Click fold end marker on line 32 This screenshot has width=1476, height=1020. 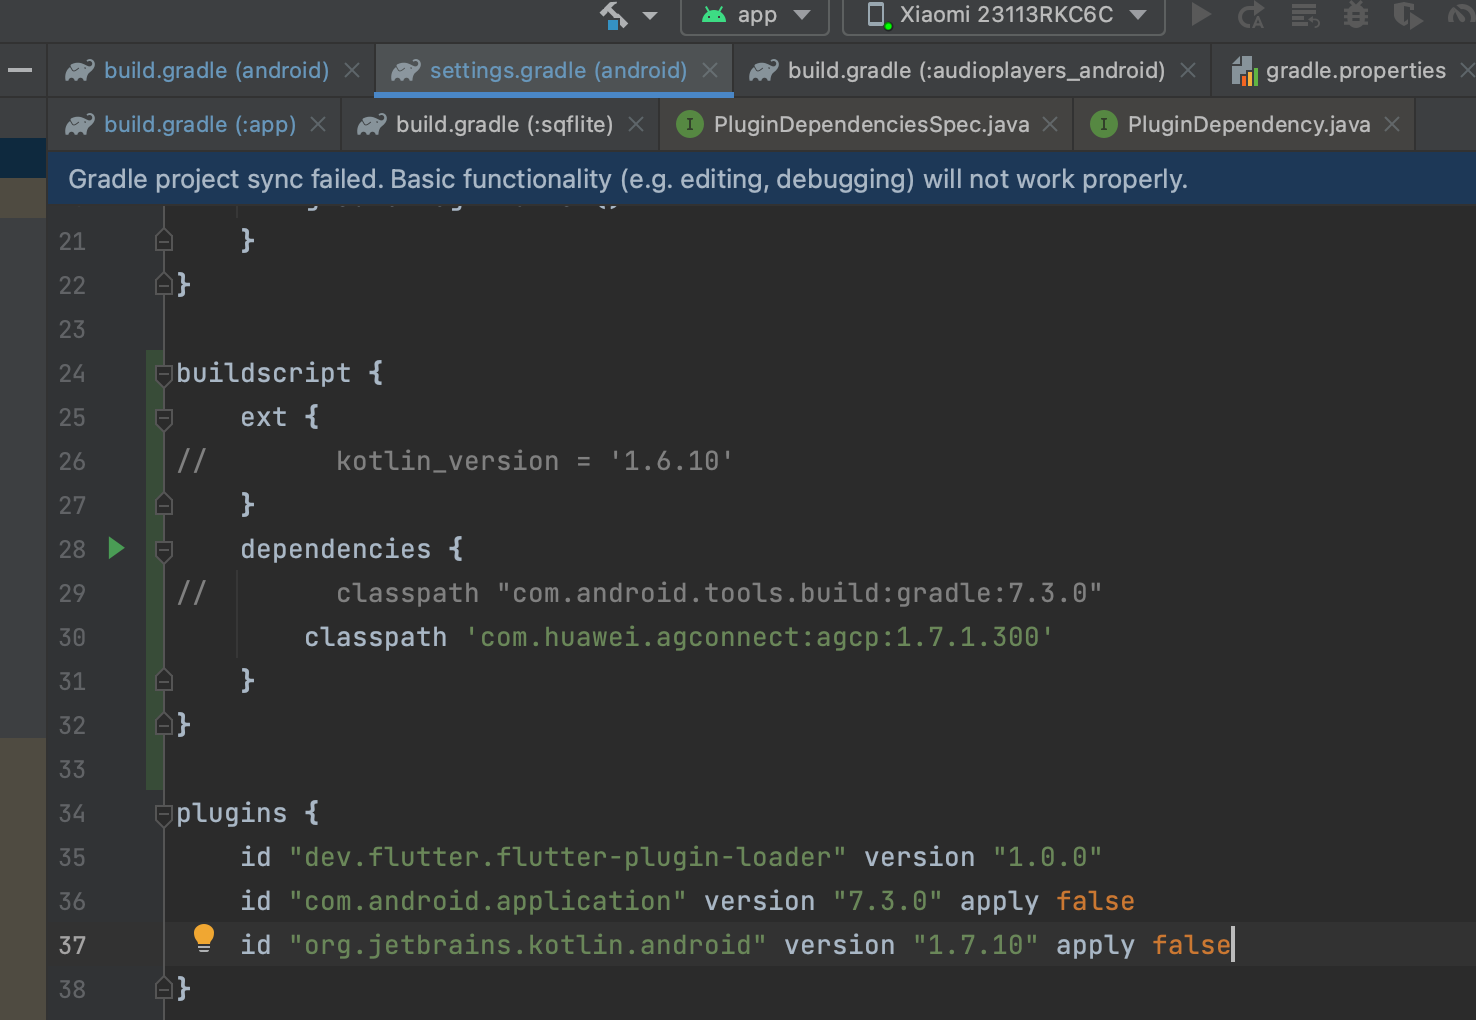164,725
